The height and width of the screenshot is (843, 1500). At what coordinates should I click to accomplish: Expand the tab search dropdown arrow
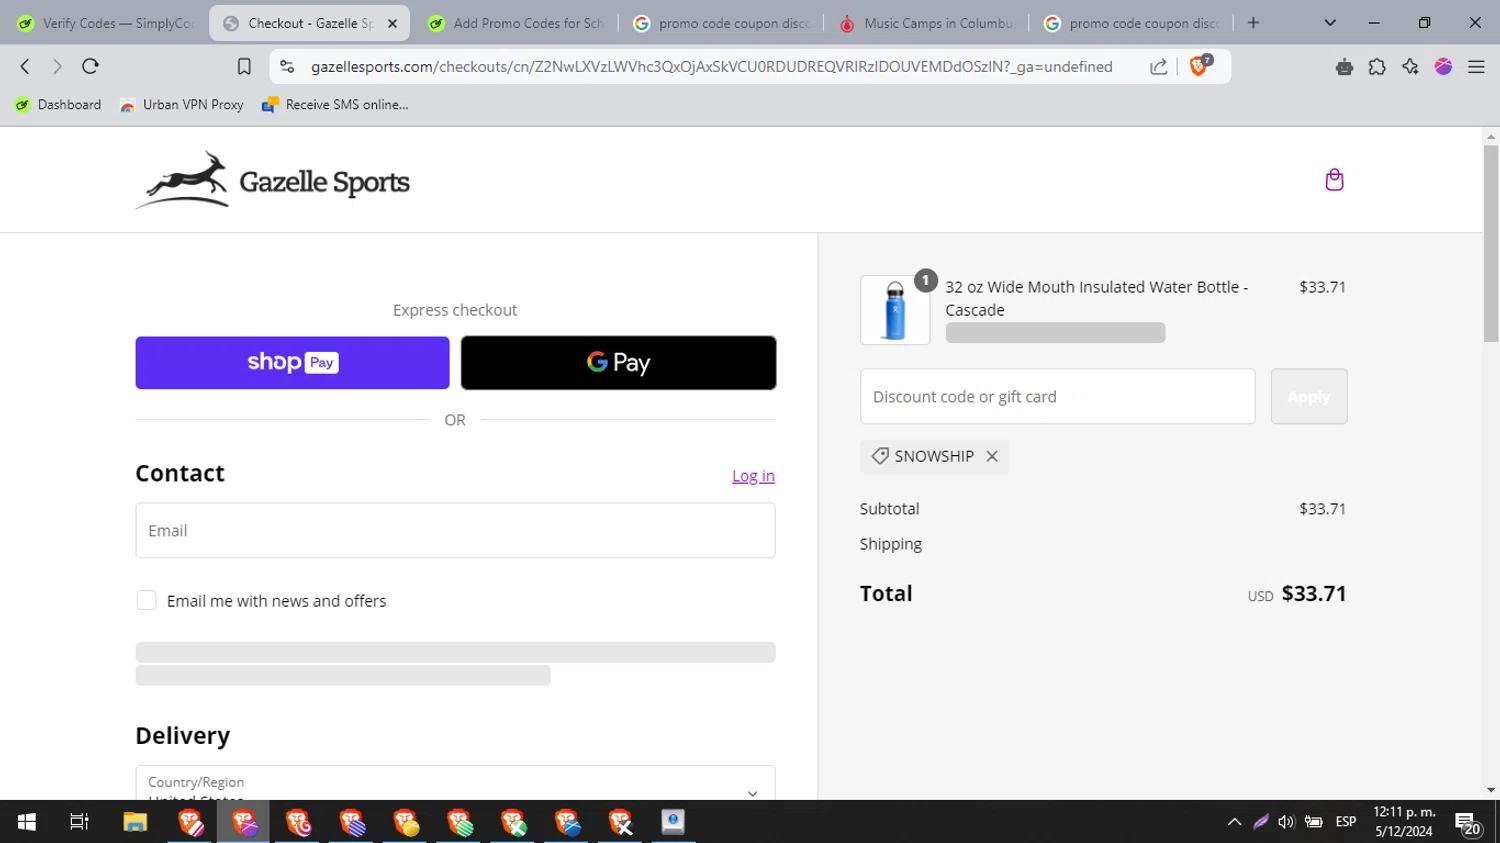pyautogui.click(x=1330, y=23)
